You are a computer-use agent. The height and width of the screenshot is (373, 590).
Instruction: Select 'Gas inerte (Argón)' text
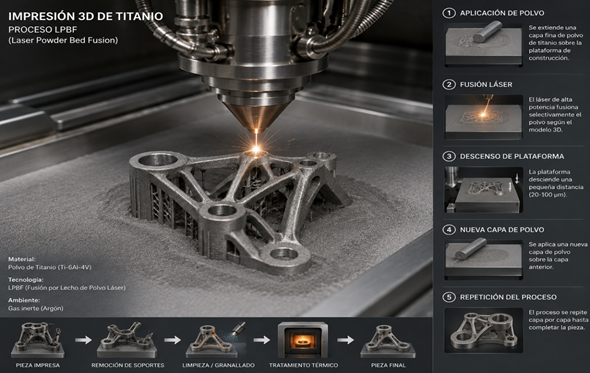click(36, 308)
